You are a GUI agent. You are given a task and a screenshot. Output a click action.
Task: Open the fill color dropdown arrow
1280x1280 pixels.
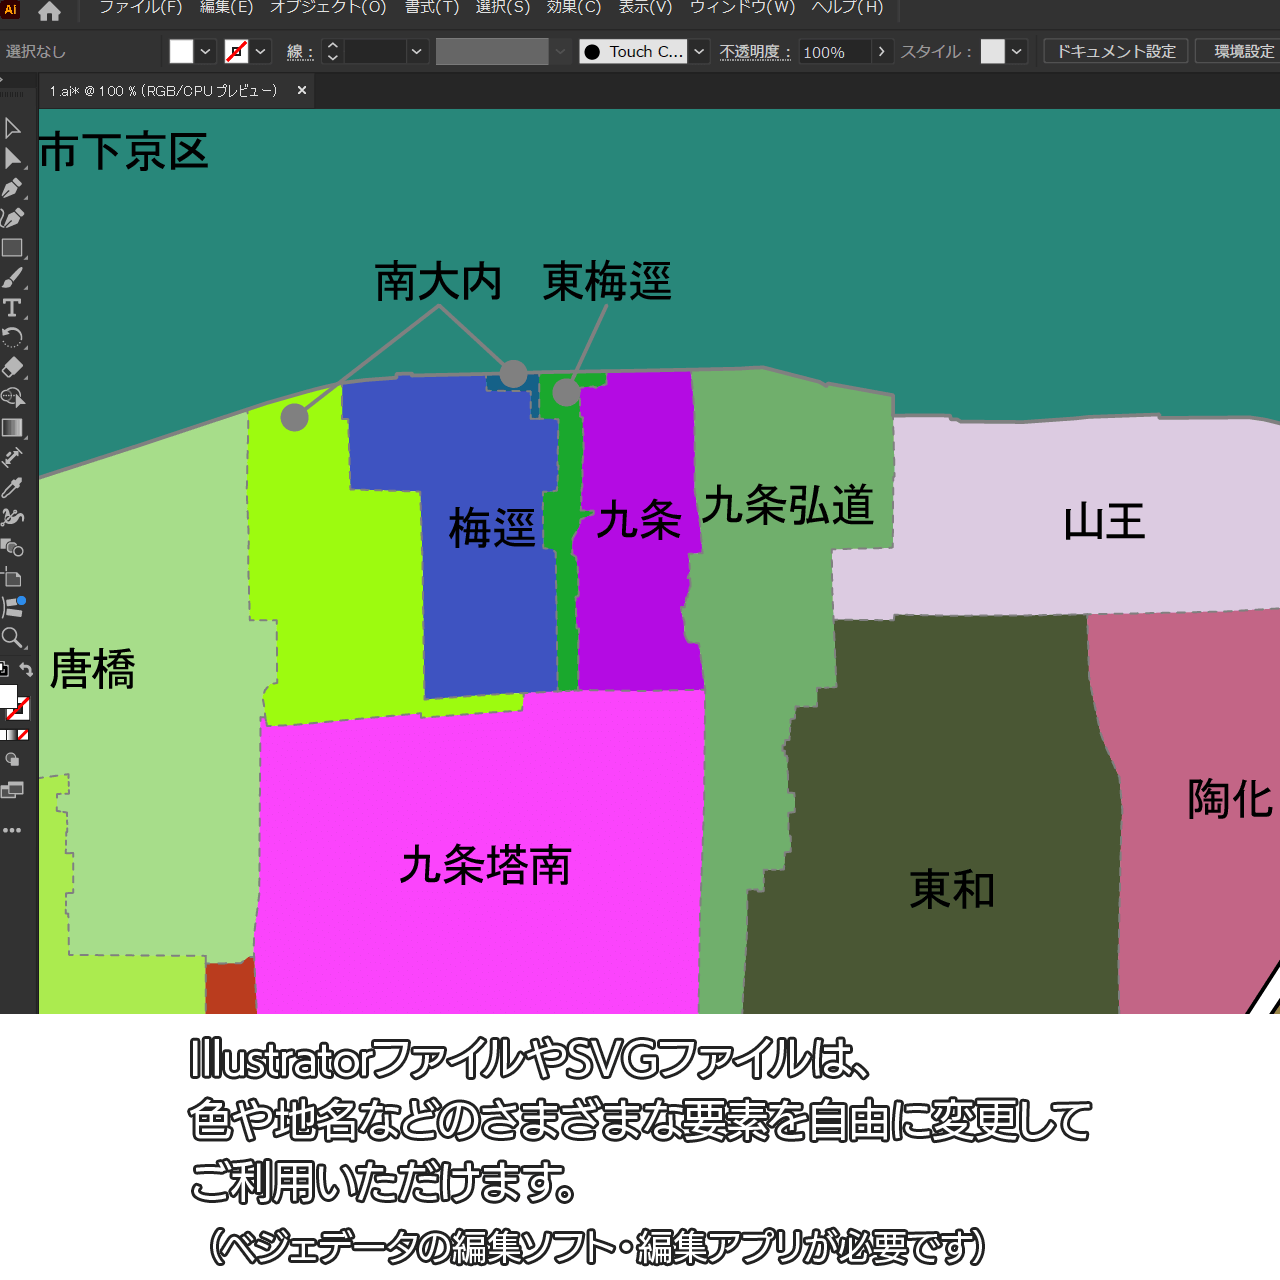(206, 52)
